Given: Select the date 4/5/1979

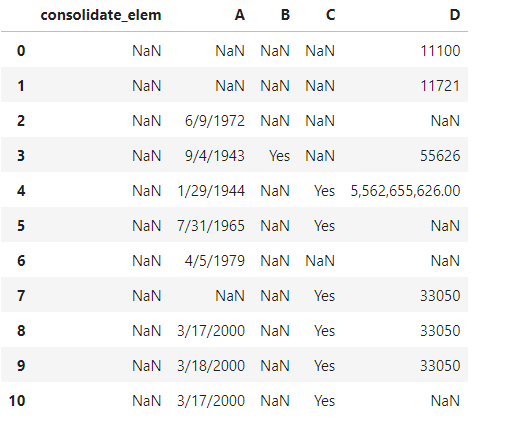Looking at the screenshot, I should click(215, 261).
